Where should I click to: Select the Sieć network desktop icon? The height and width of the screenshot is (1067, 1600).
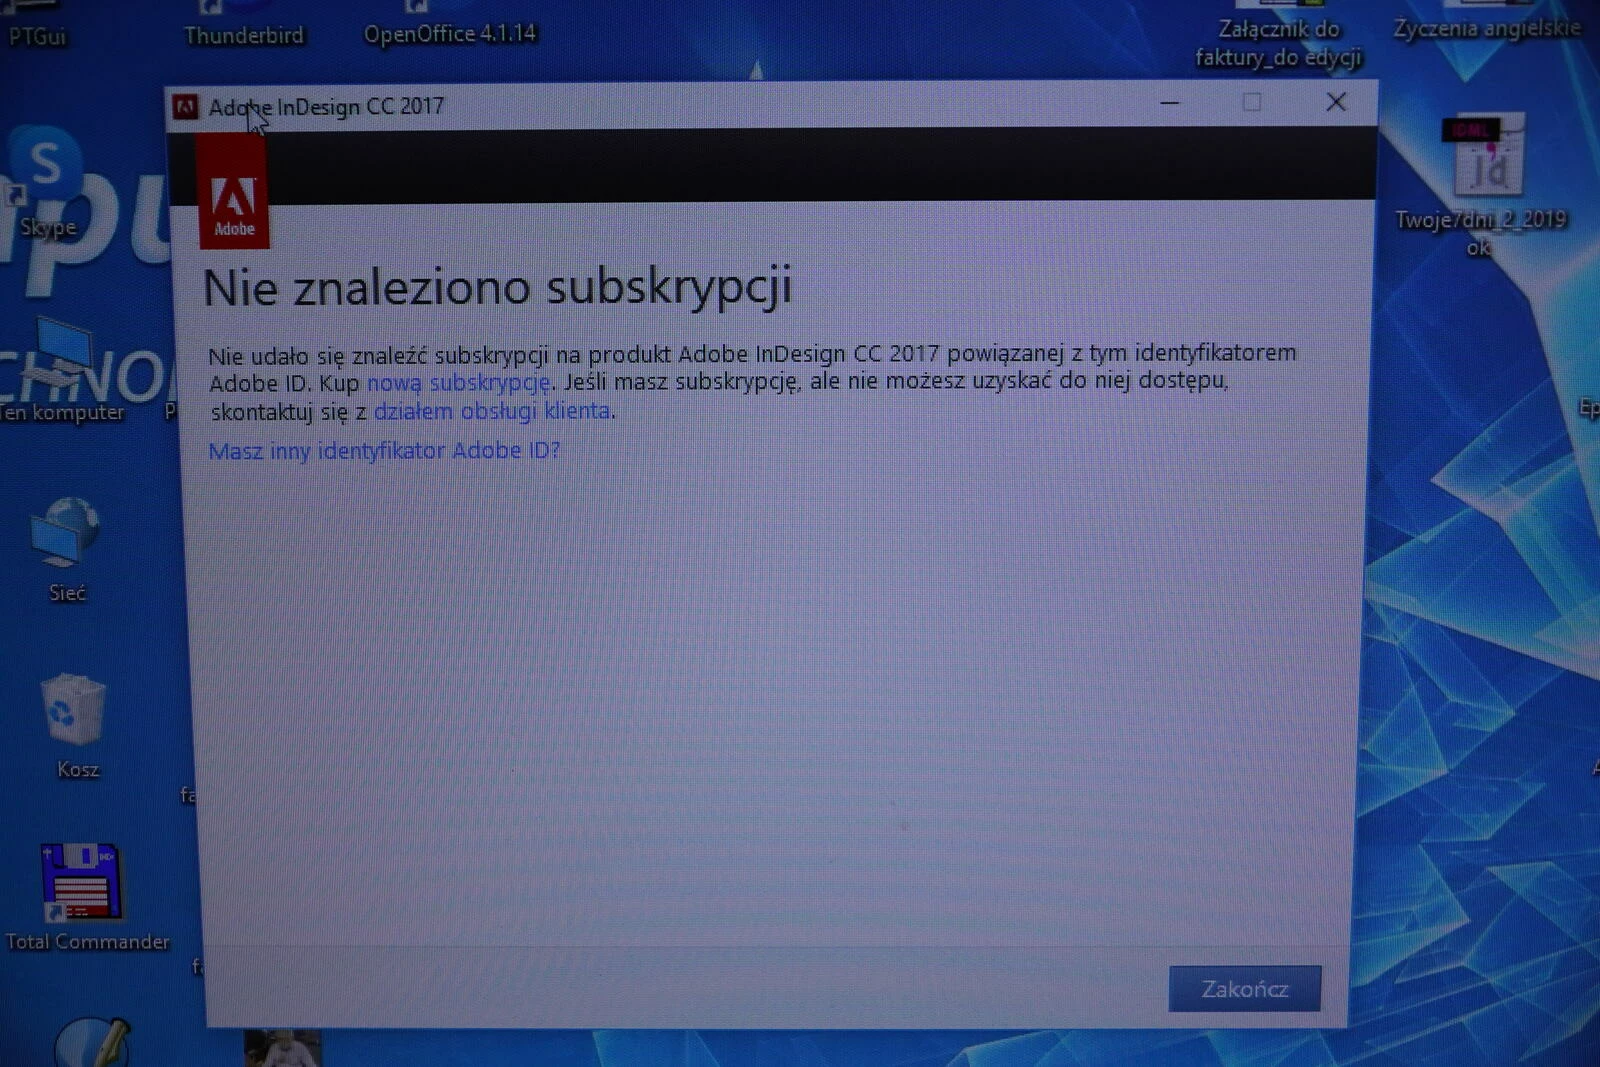[66, 549]
